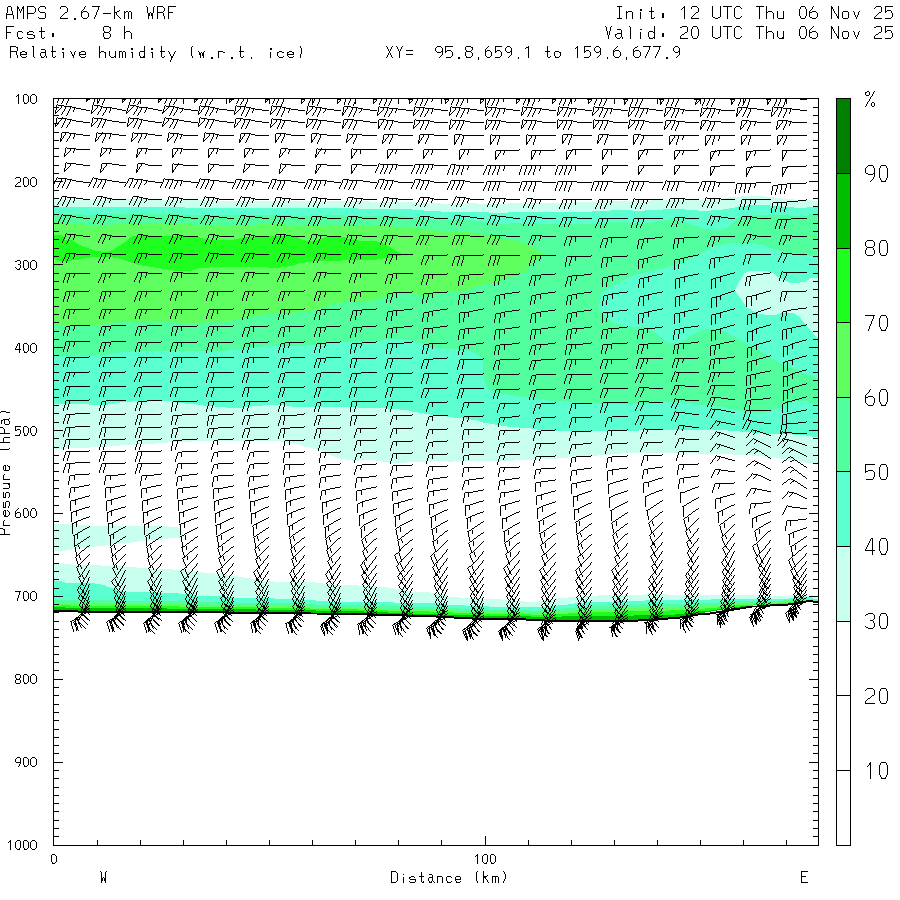Image resolution: width=900 pixels, height=900 pixels.
Task: Click the percent unit label above the colorbar
Action: 870,100
